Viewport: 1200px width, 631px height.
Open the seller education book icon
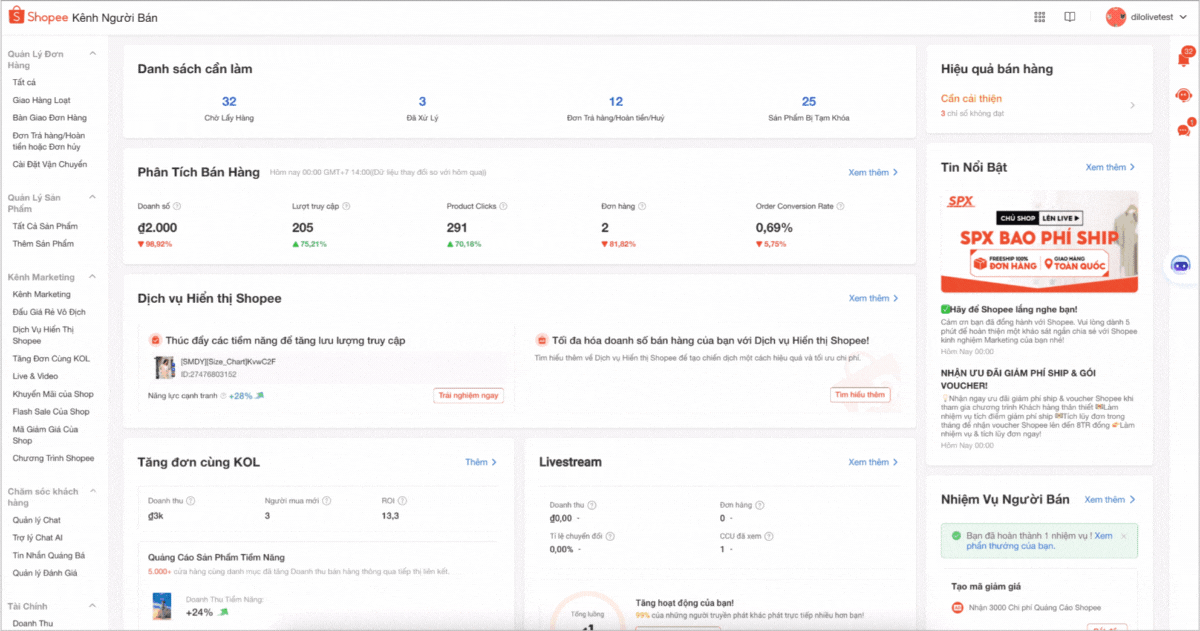(x=1069, y=17)
